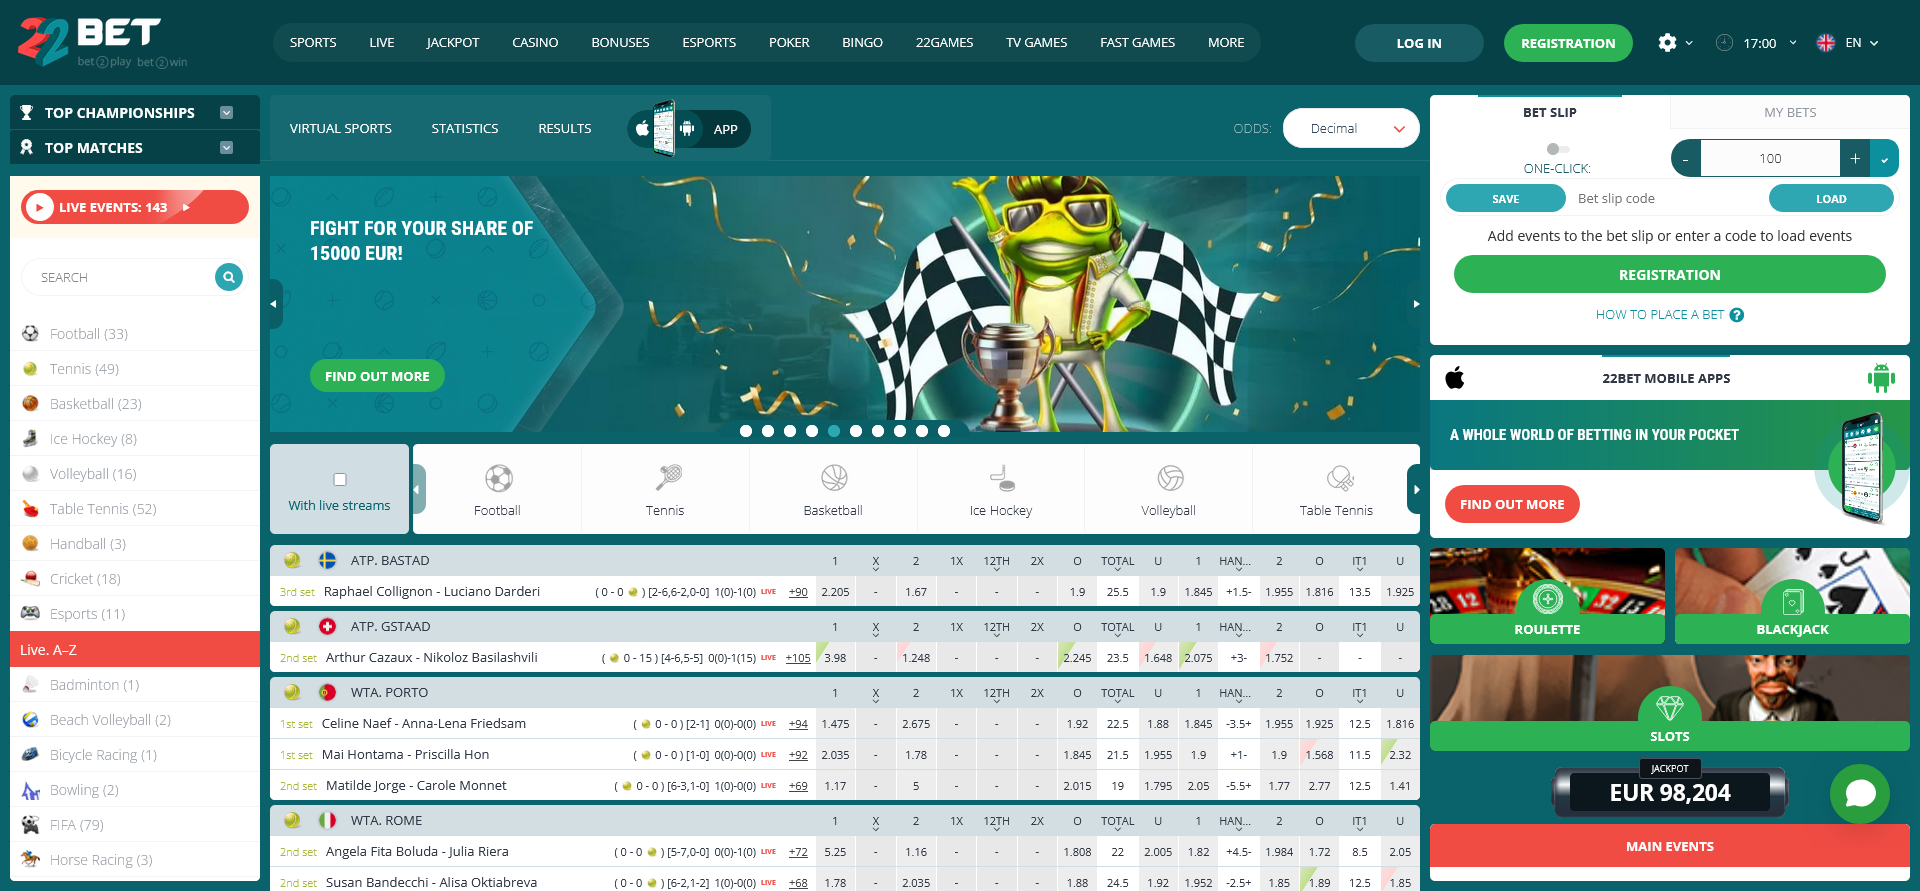This screenshot has height=891, width=1920.
Task: Focus the Bet slip code field
Action: point(1667,199)
